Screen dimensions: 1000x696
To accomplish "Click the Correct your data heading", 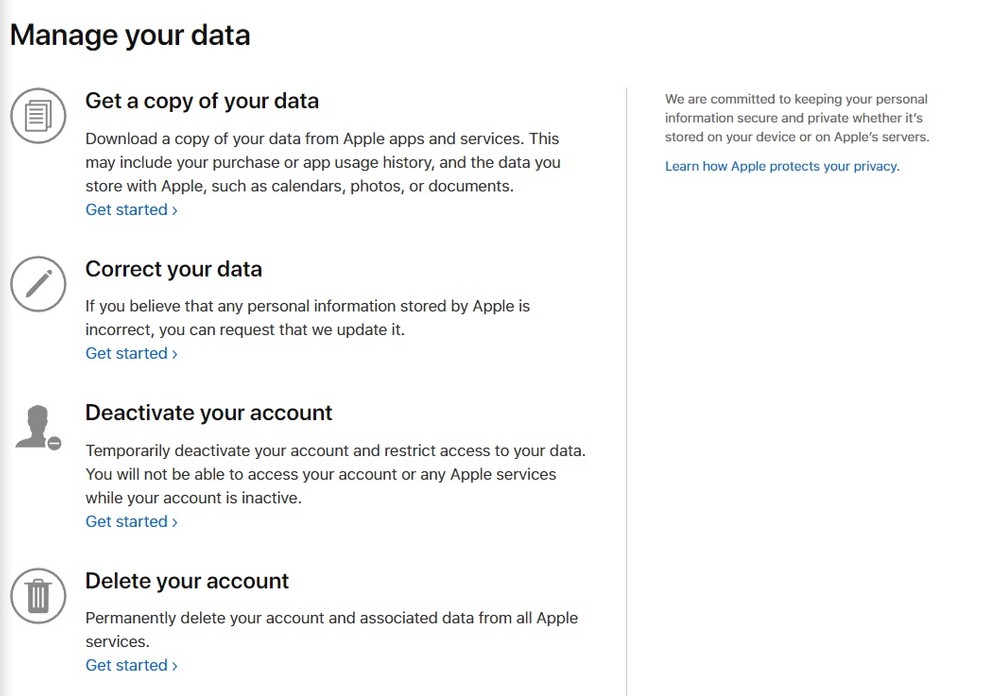I will [x=173, y=269].
